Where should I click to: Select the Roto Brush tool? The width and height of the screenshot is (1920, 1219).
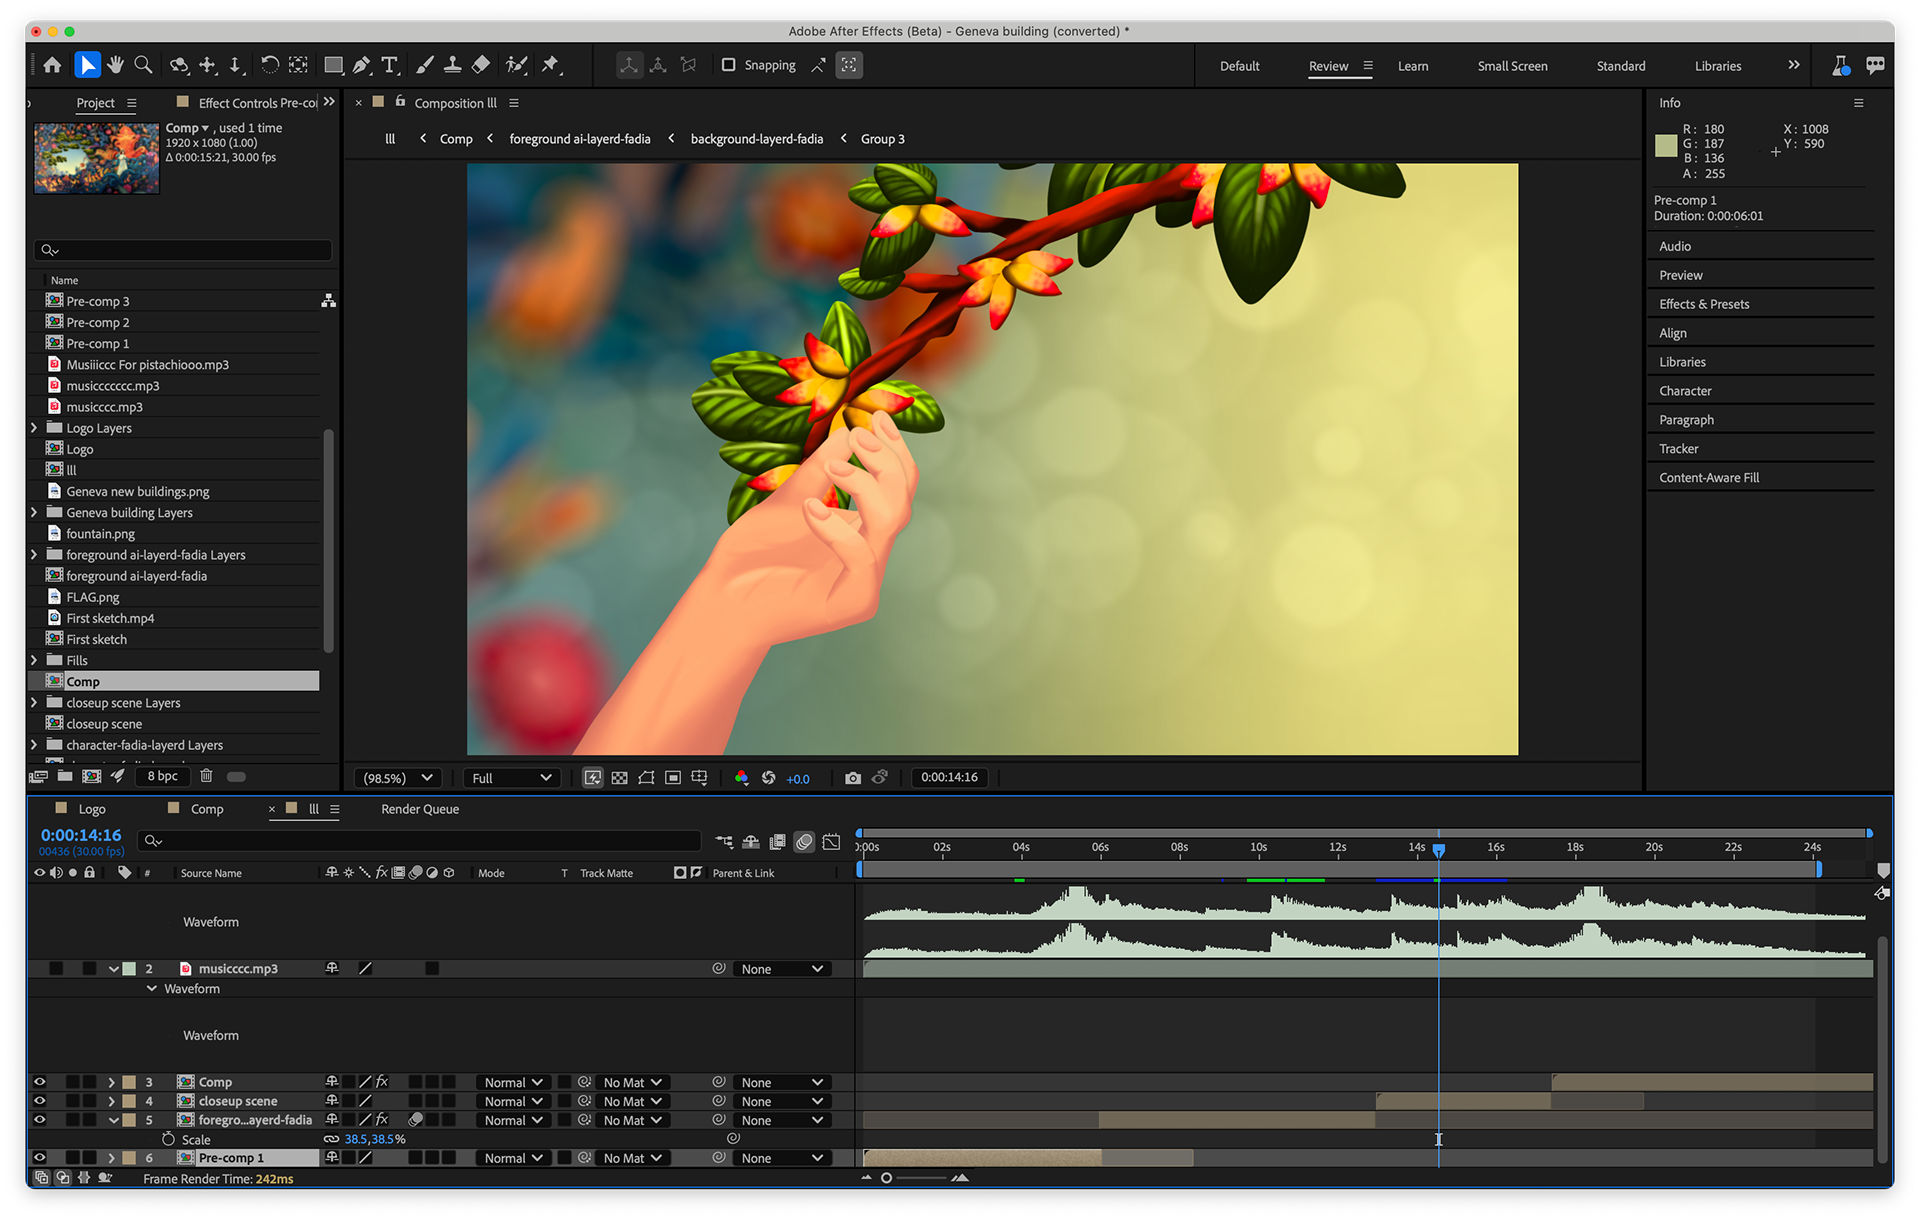[516, 65]
